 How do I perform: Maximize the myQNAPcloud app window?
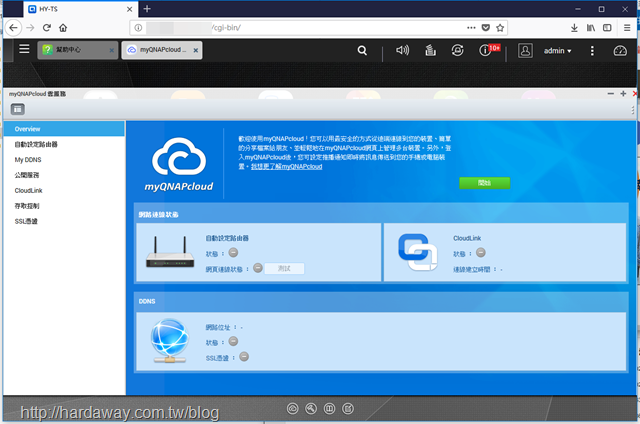(623, 94)
